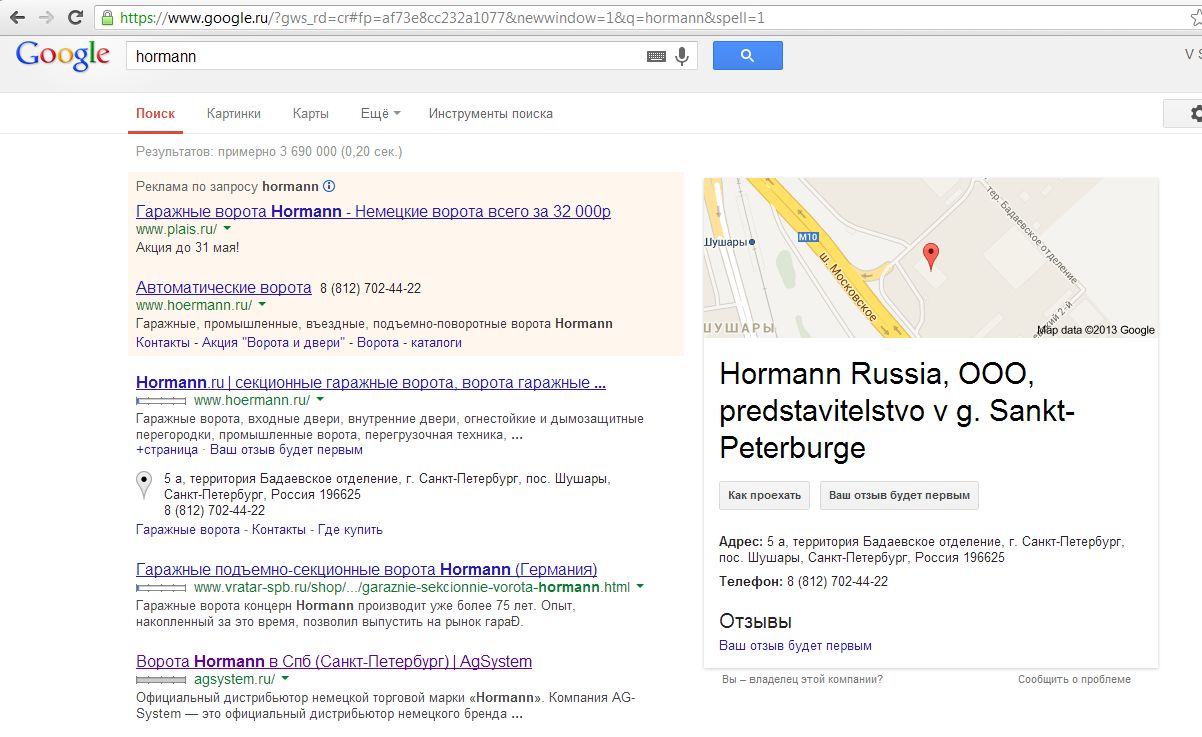The width and height of the screenshot is (1202, 737).
Task: Click the Шушары label on the map
Action: tap(725, 242)
